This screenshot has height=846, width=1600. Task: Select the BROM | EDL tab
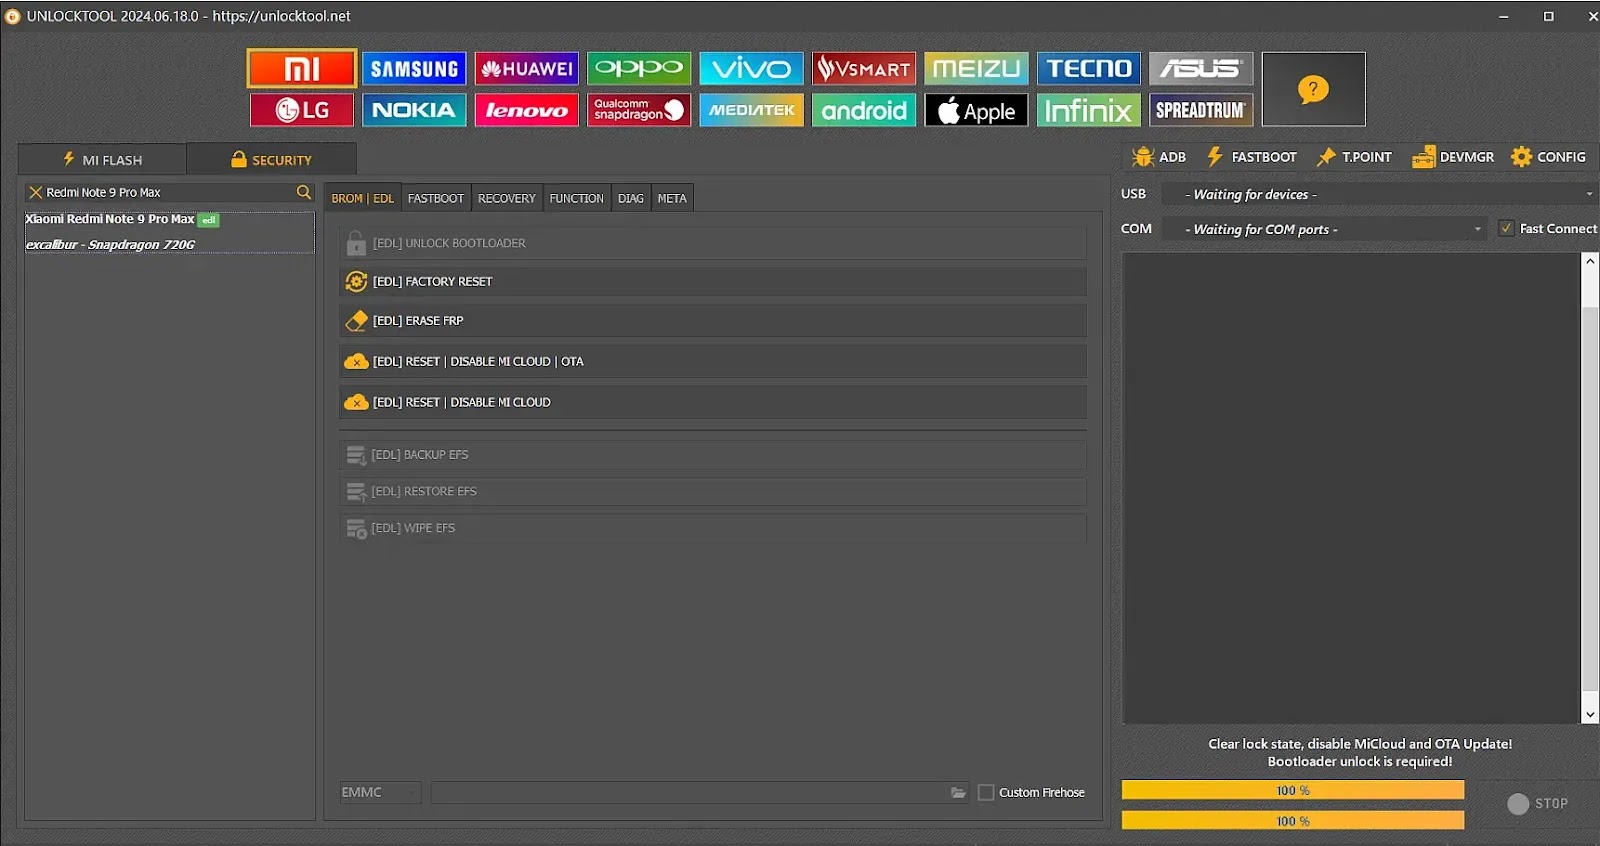(363, 198)
